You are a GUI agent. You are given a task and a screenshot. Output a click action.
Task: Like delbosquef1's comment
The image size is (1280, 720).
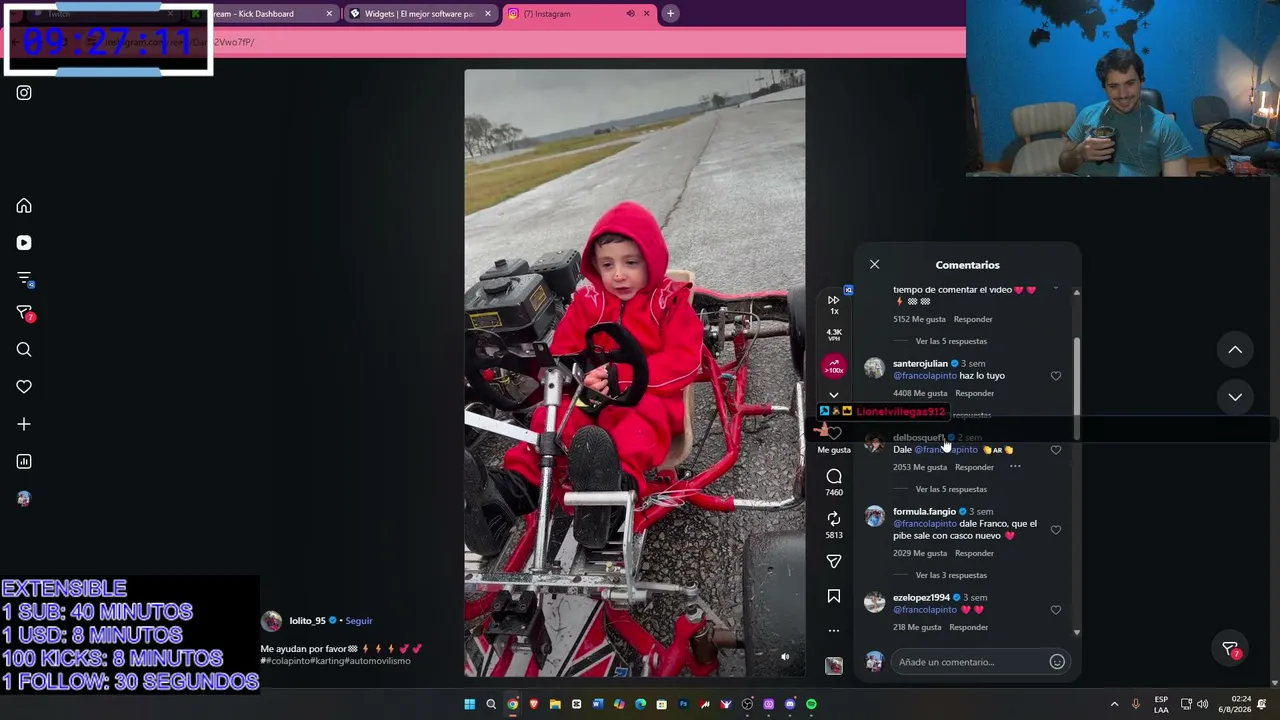(1056, 450)
